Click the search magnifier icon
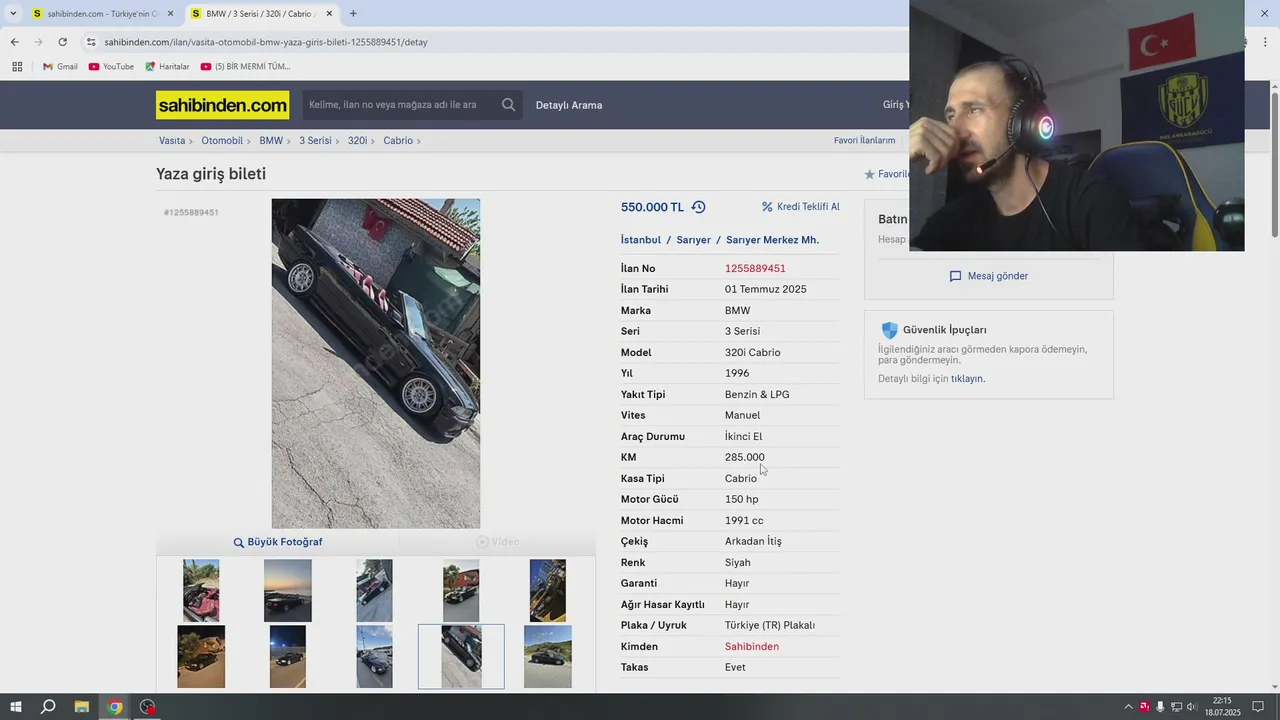Screen dimensions: 1280x720 509,105
